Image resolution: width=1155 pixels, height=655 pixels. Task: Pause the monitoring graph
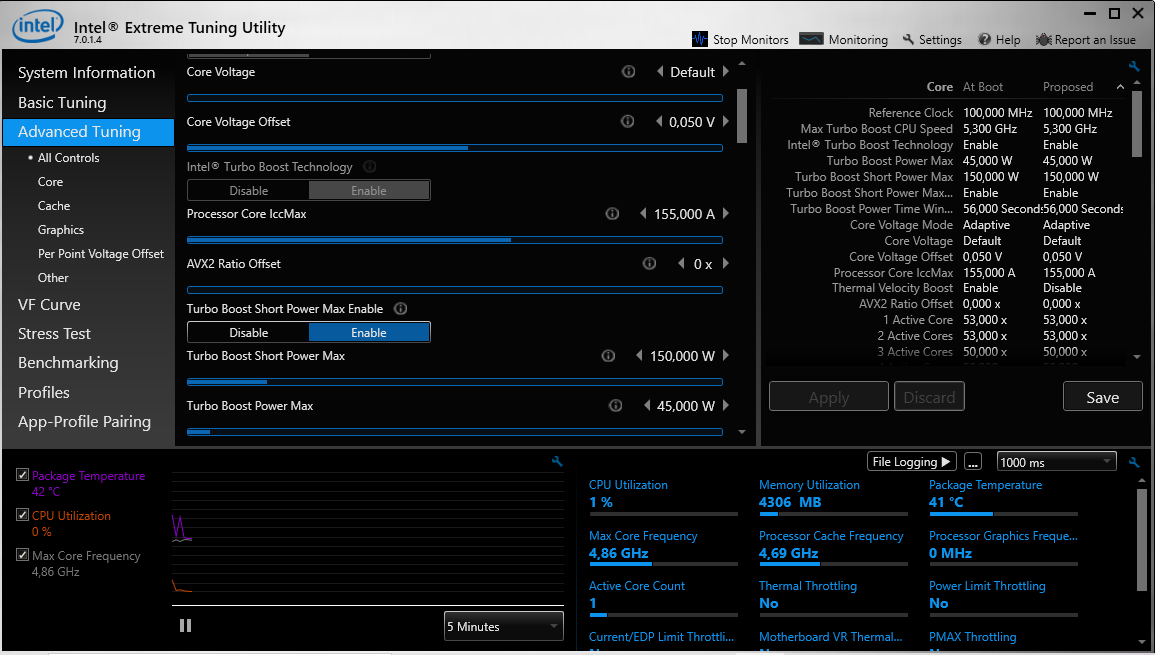click(186, 626)
